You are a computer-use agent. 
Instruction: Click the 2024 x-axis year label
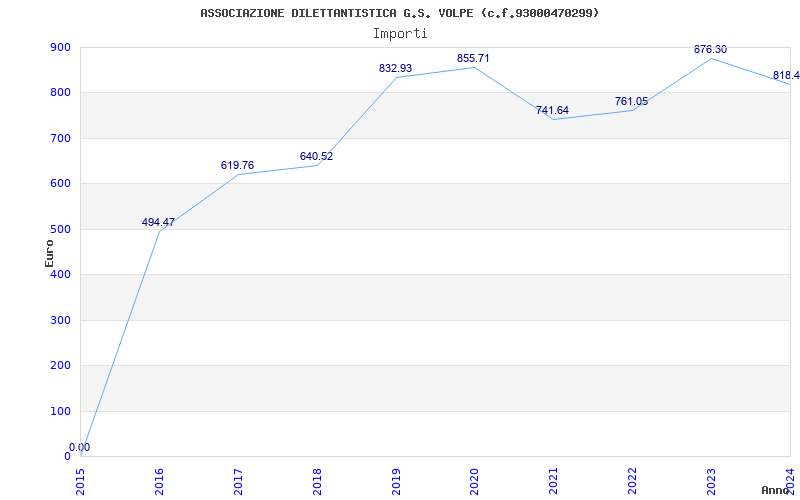pos(790,482)
